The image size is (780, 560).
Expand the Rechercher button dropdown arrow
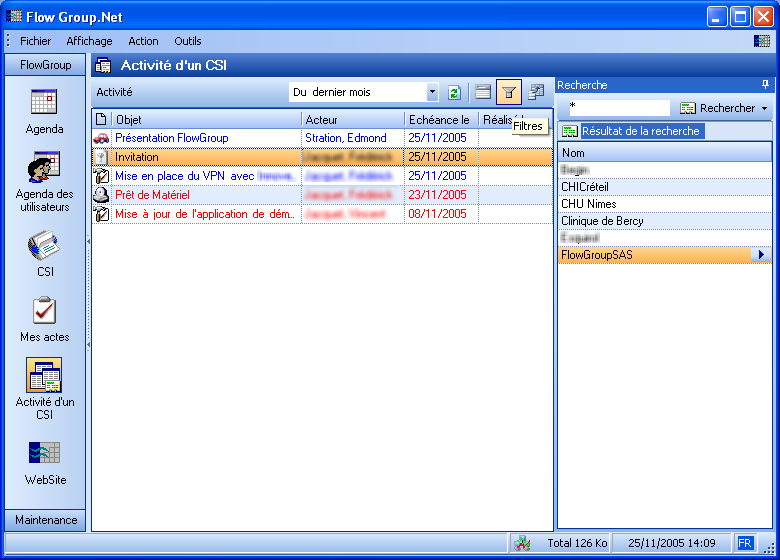pyautogui.click(x=765, y=108)
